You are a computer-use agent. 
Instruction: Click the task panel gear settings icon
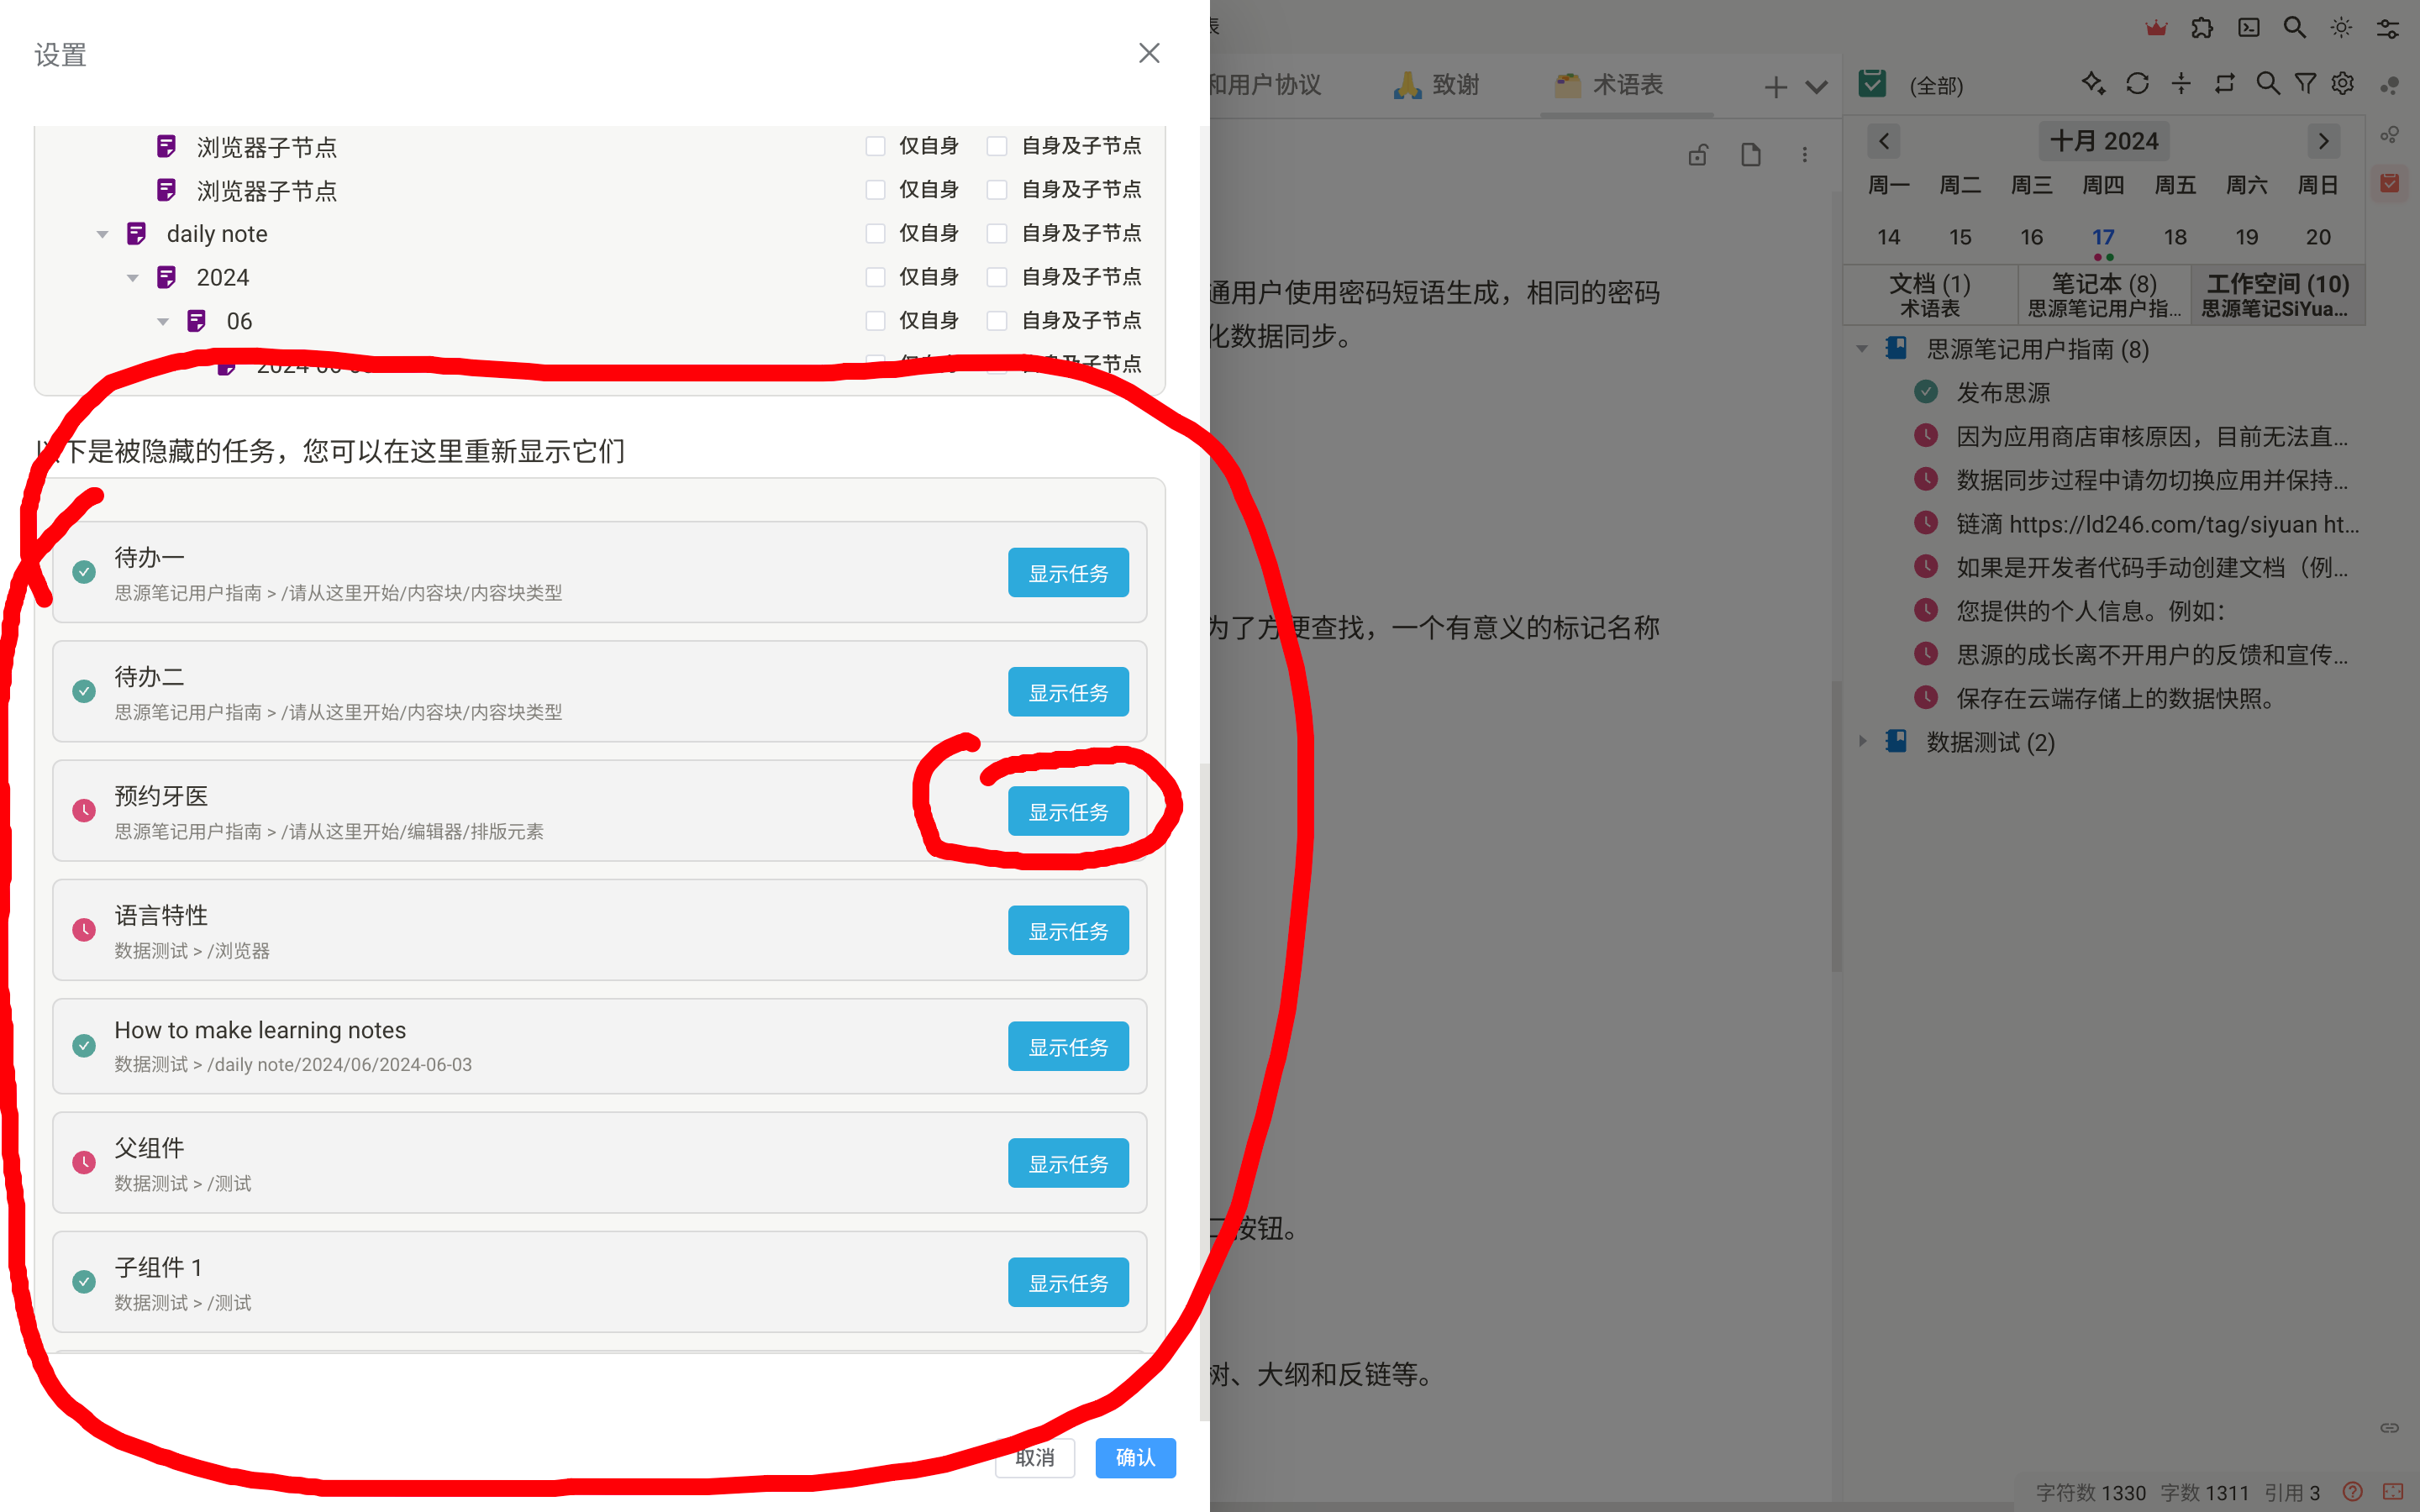(2342, 84)
